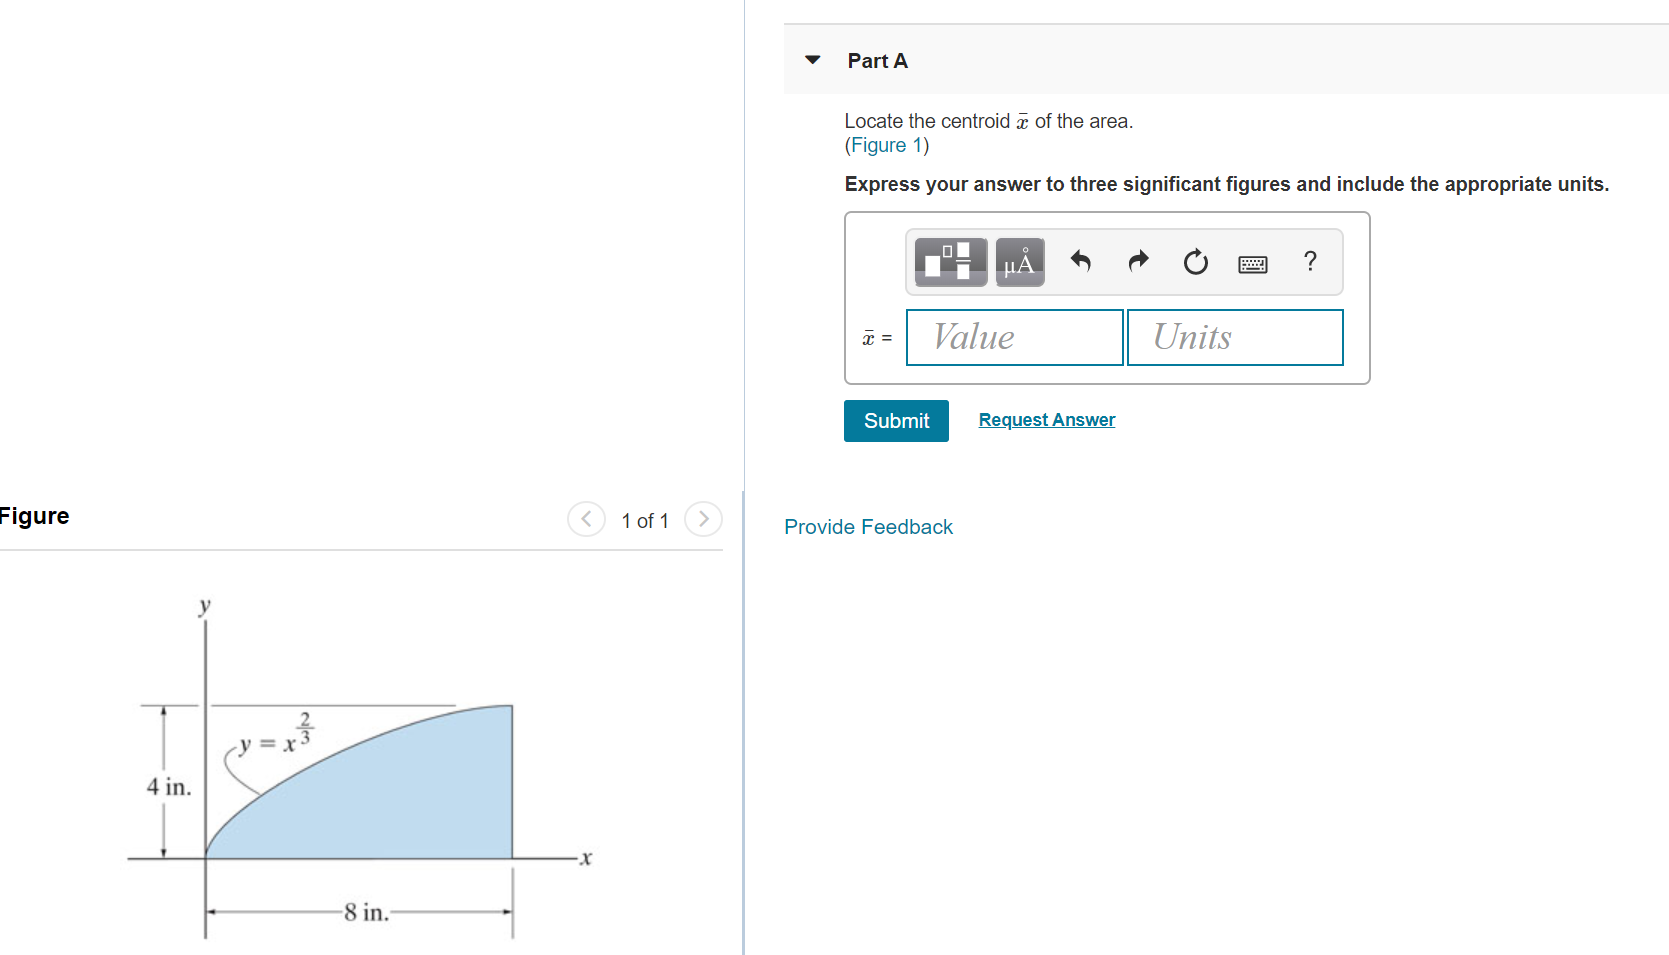Go to the previous figure
The image size is (1669, 955).
586,519
